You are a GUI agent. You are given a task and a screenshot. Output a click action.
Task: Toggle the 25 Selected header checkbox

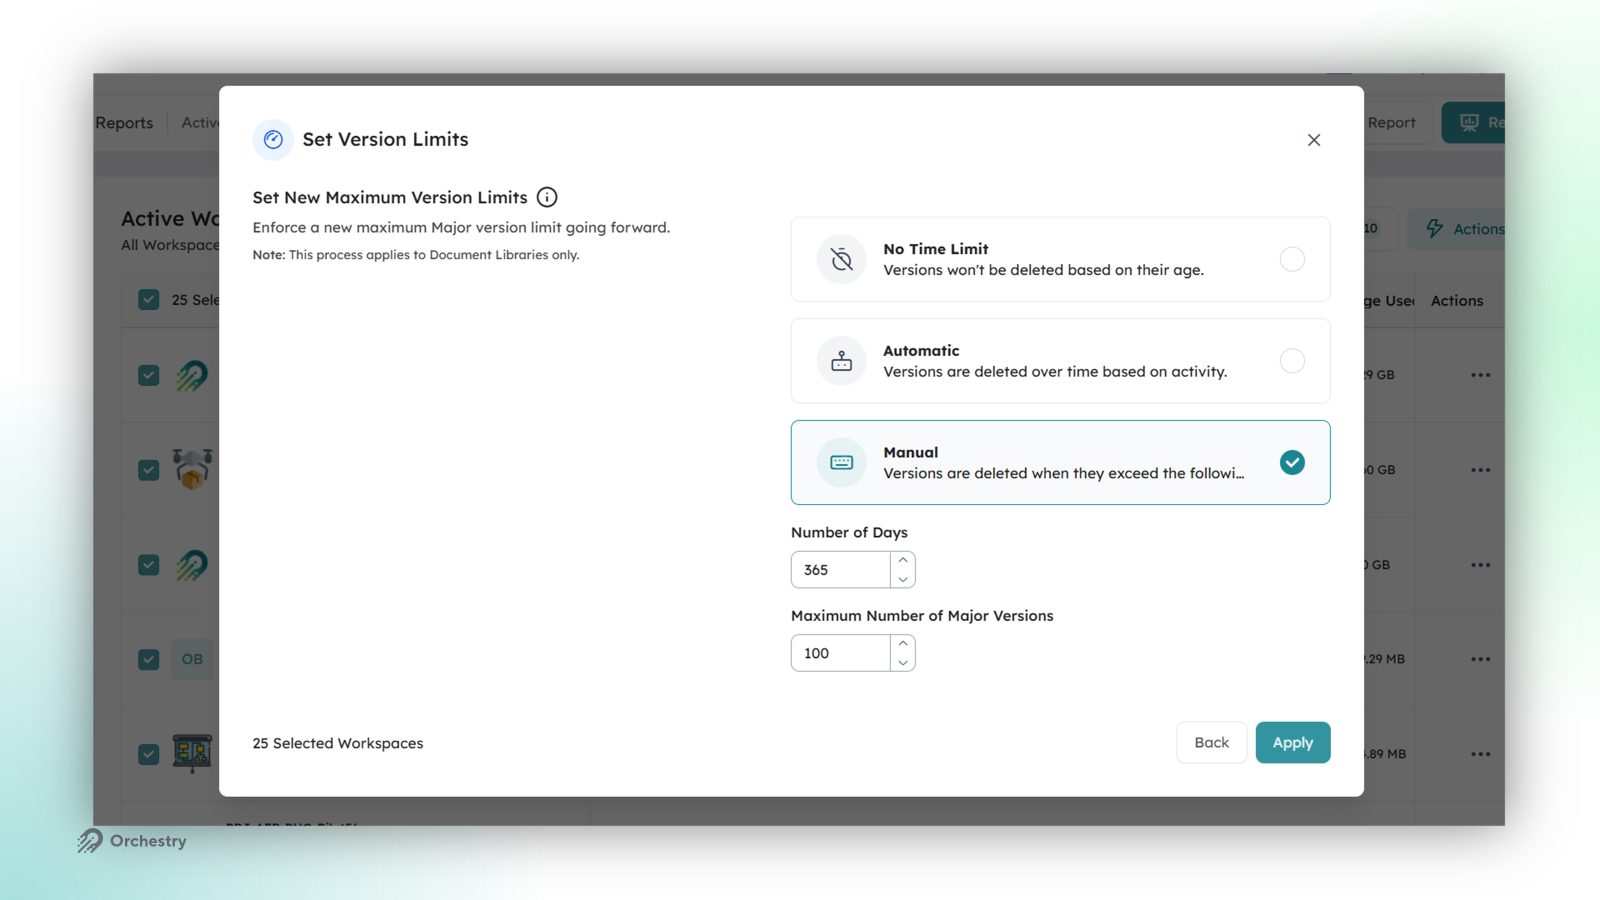[149, 300]
